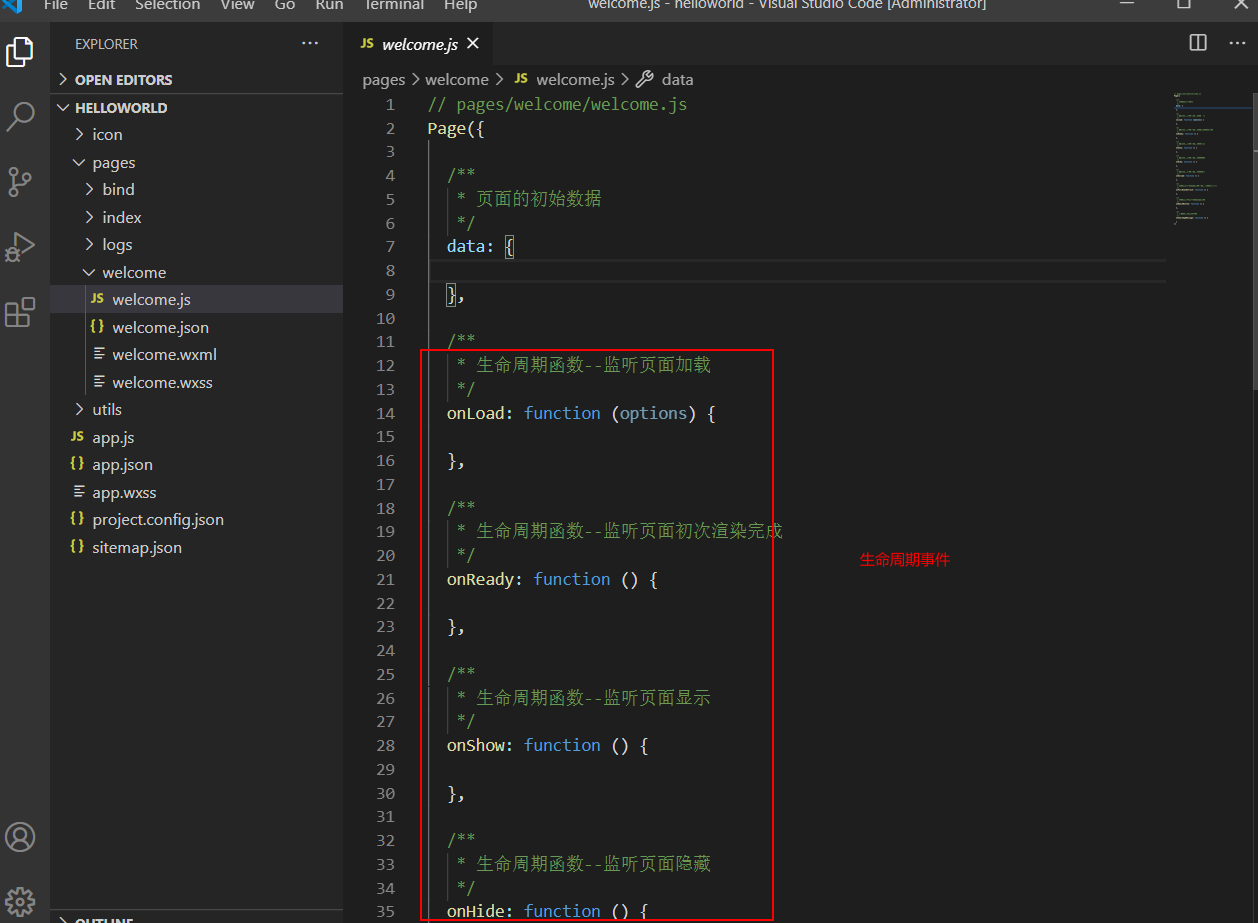Viewport: 1258px width, 923px height.
Task: Click the pages breadcrumb segment
Action: click(x=384, y=79)
